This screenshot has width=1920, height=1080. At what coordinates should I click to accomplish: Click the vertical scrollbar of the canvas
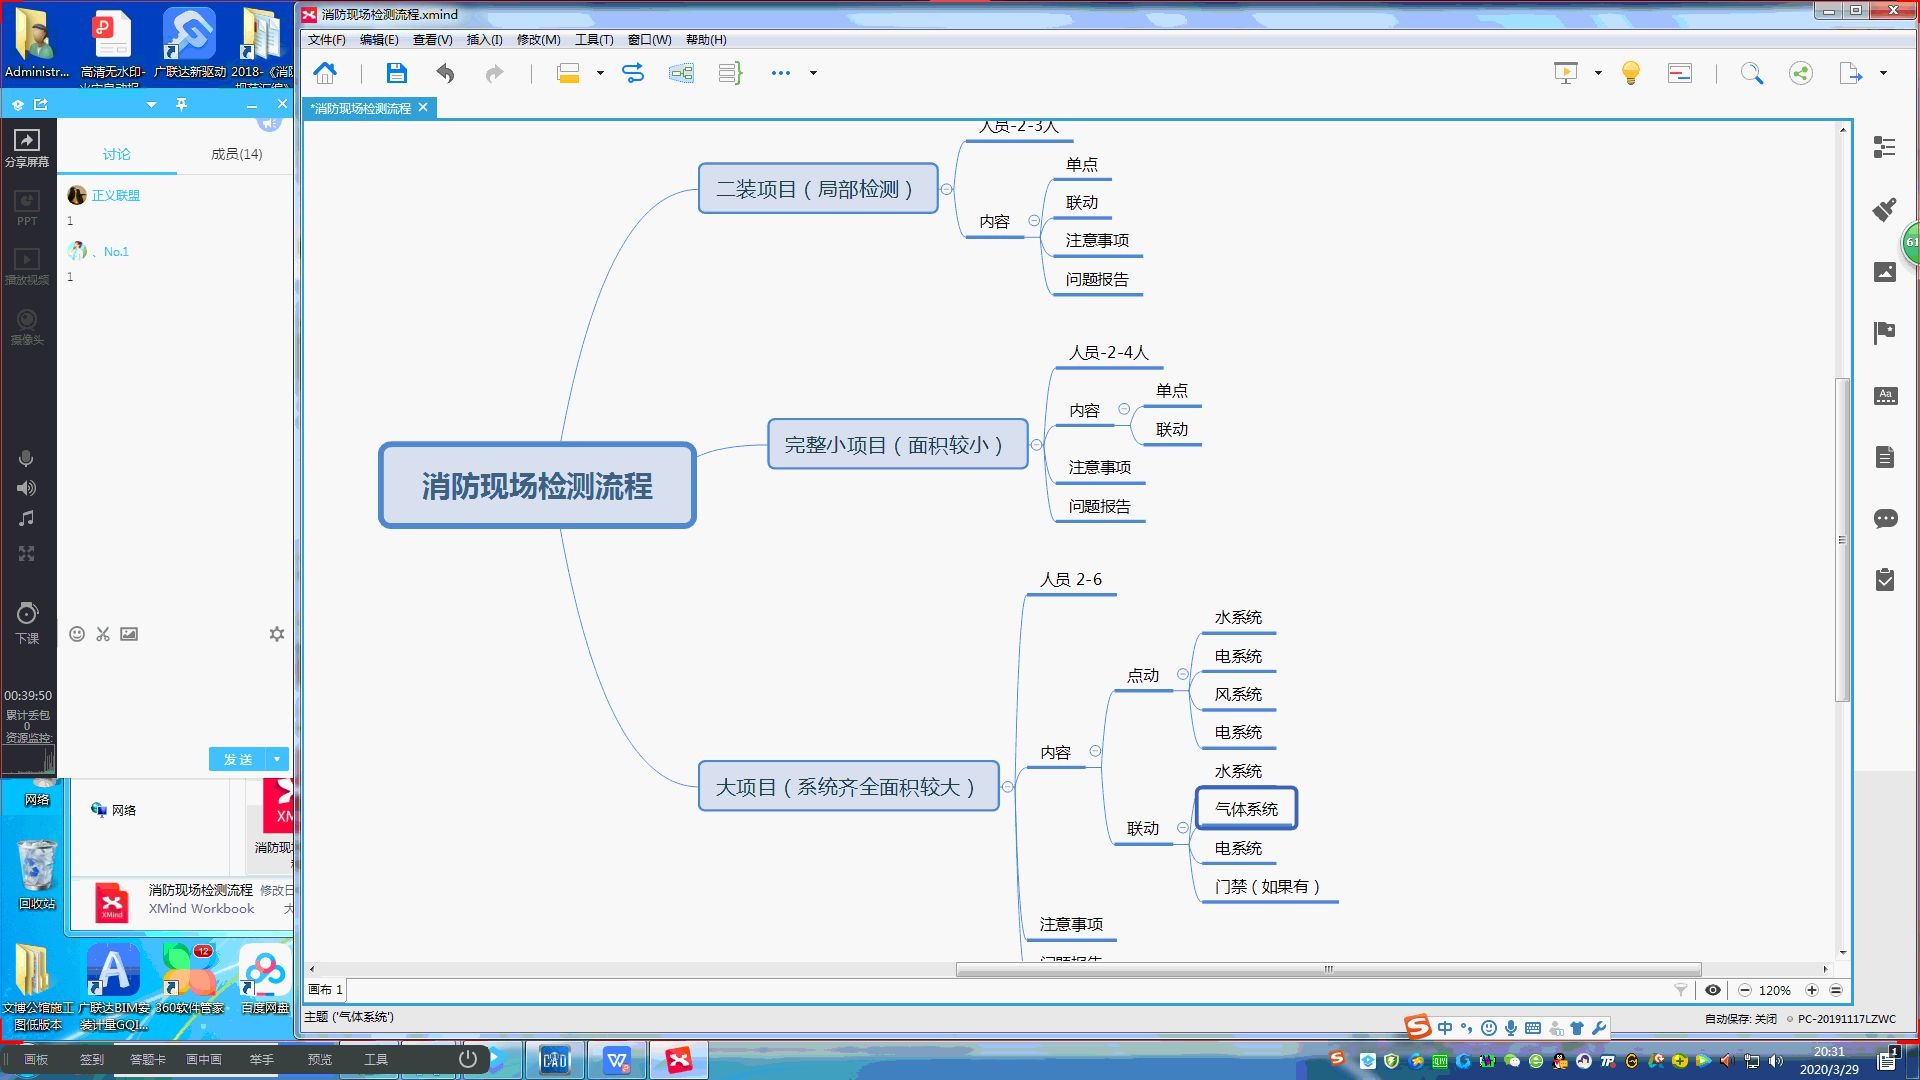[x=1842, y=540]
